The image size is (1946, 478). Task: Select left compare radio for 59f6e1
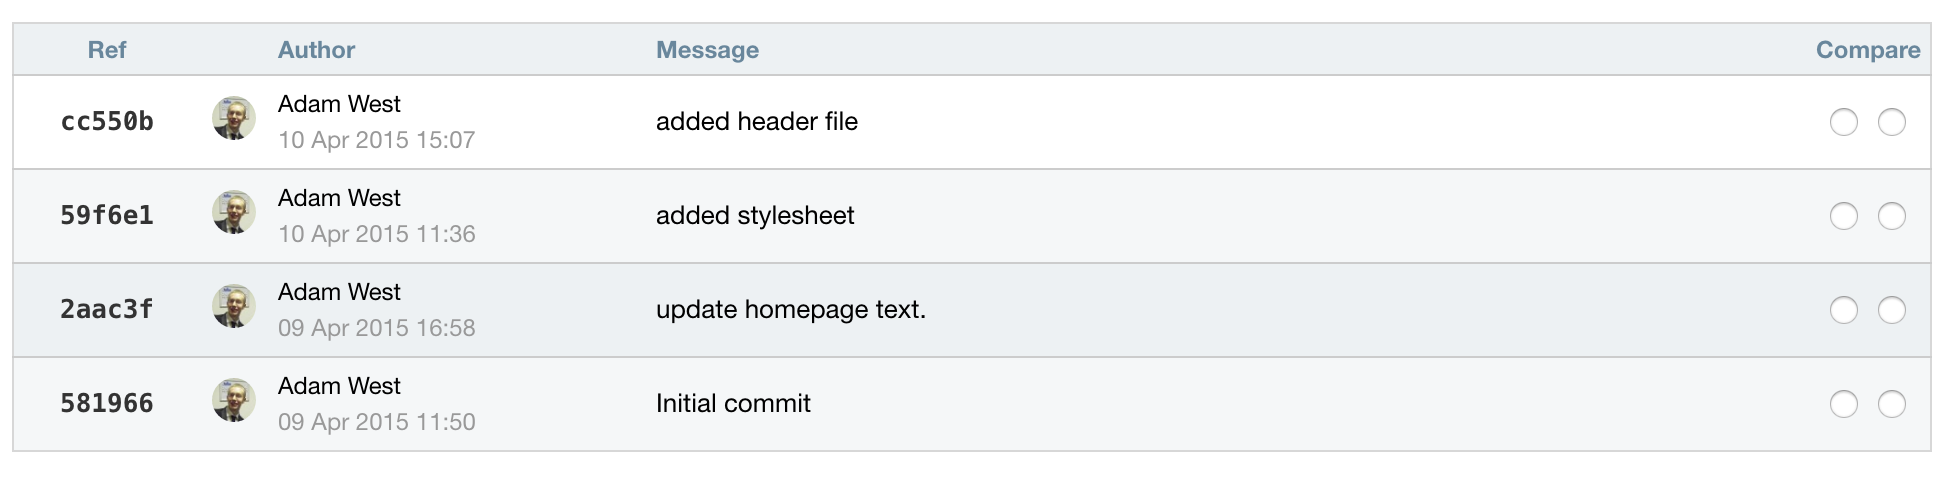click(1843, 216)
